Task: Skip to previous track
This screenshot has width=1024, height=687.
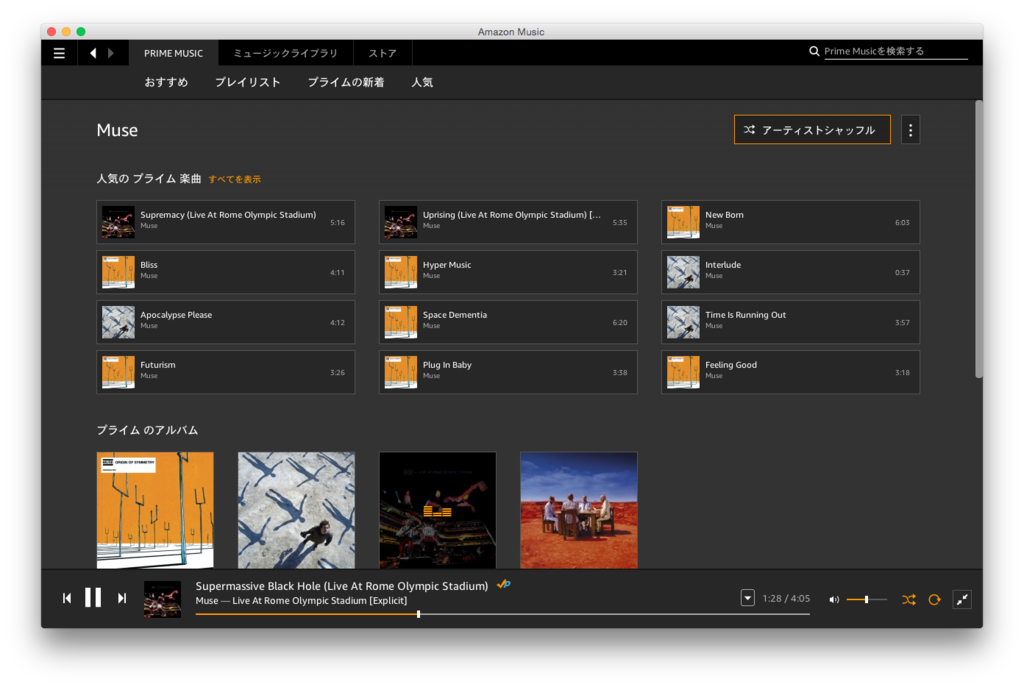Action: click(x=67, y=598)
